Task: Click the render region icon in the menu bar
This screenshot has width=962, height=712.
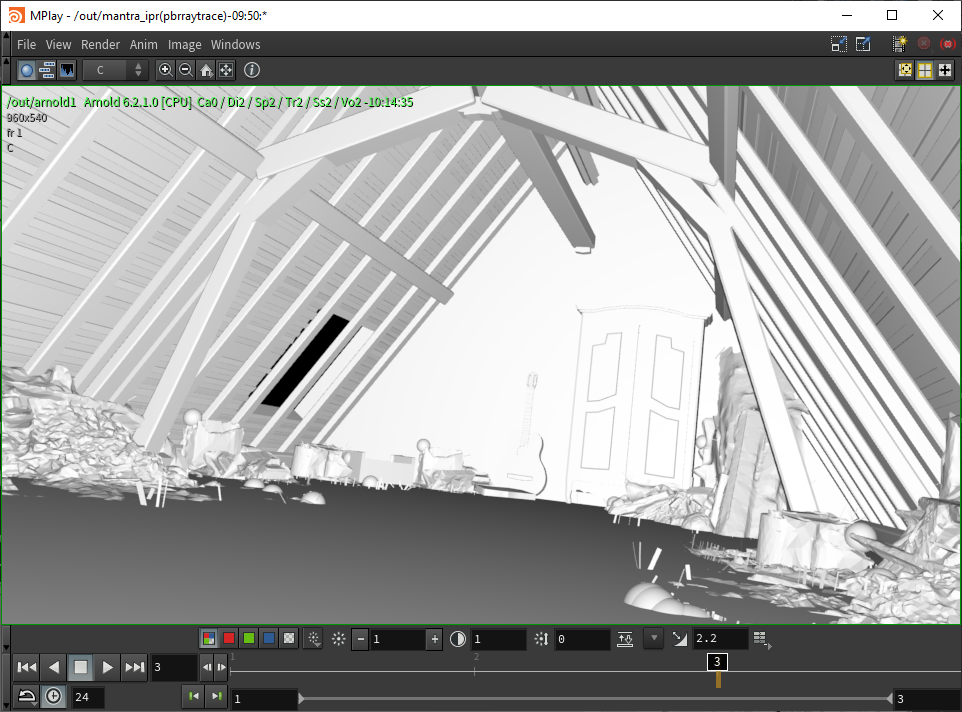Action: [839, 44]
